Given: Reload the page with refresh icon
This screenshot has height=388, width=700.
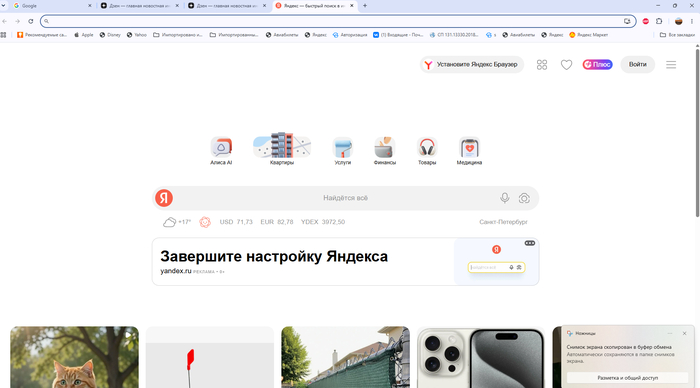Looking at the screenshot, I should pos(30,21).
